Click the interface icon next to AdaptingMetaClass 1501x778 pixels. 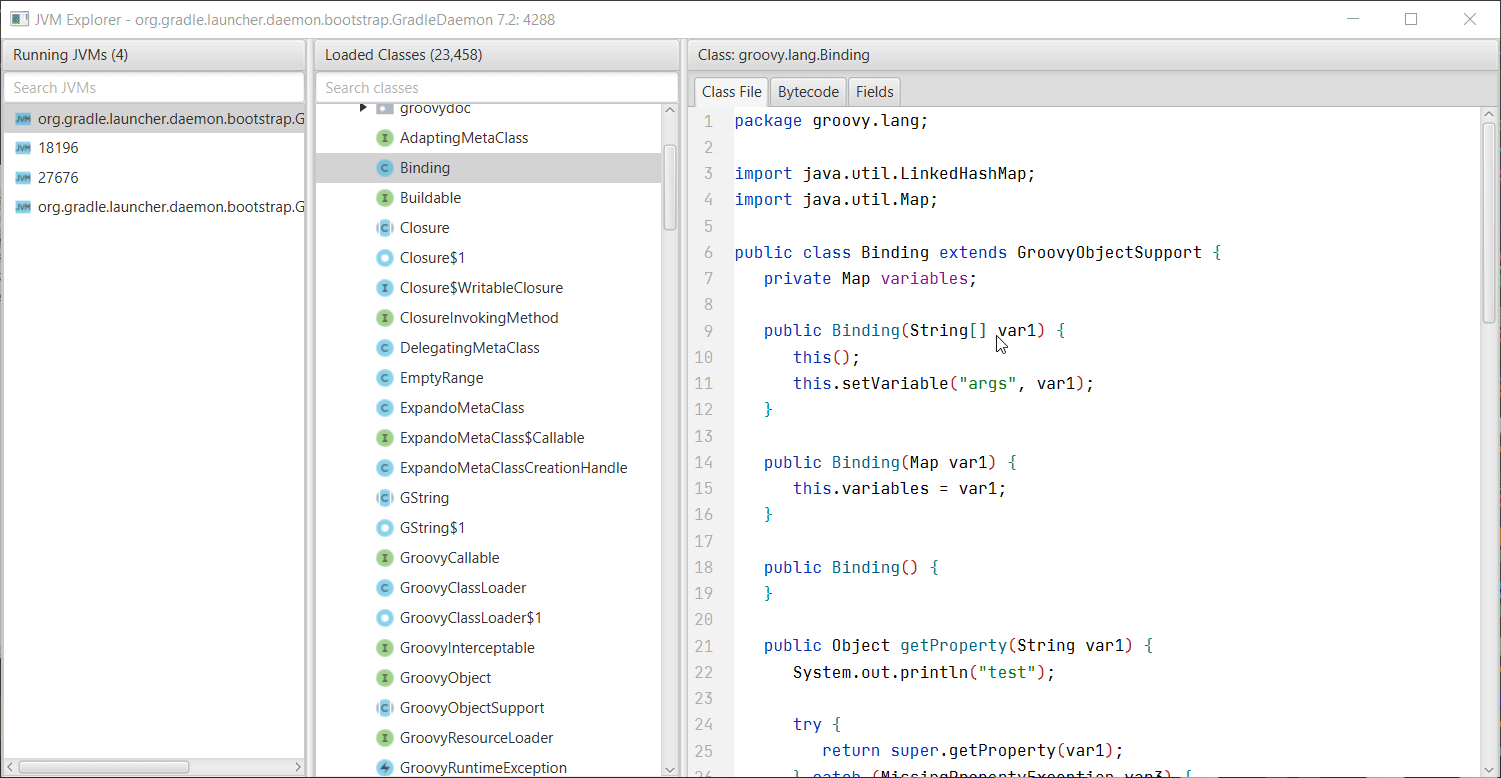(x=384, y=138)
